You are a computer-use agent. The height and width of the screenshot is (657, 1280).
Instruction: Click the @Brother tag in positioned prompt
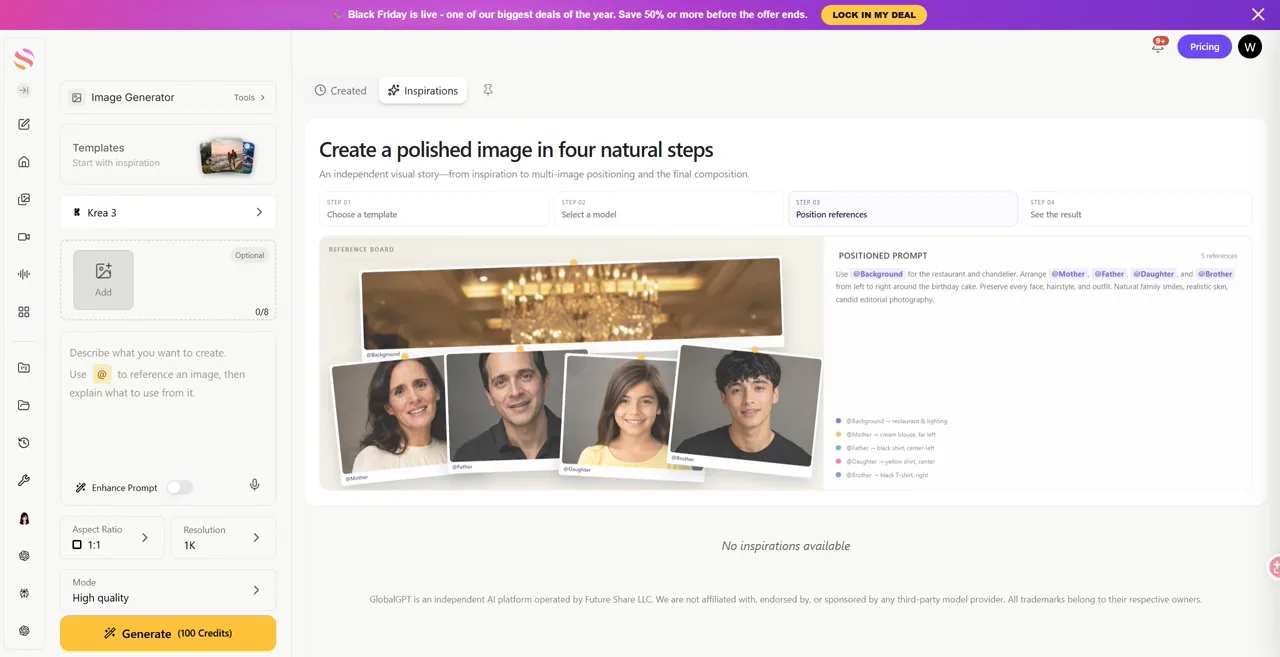click(1215, 274)
